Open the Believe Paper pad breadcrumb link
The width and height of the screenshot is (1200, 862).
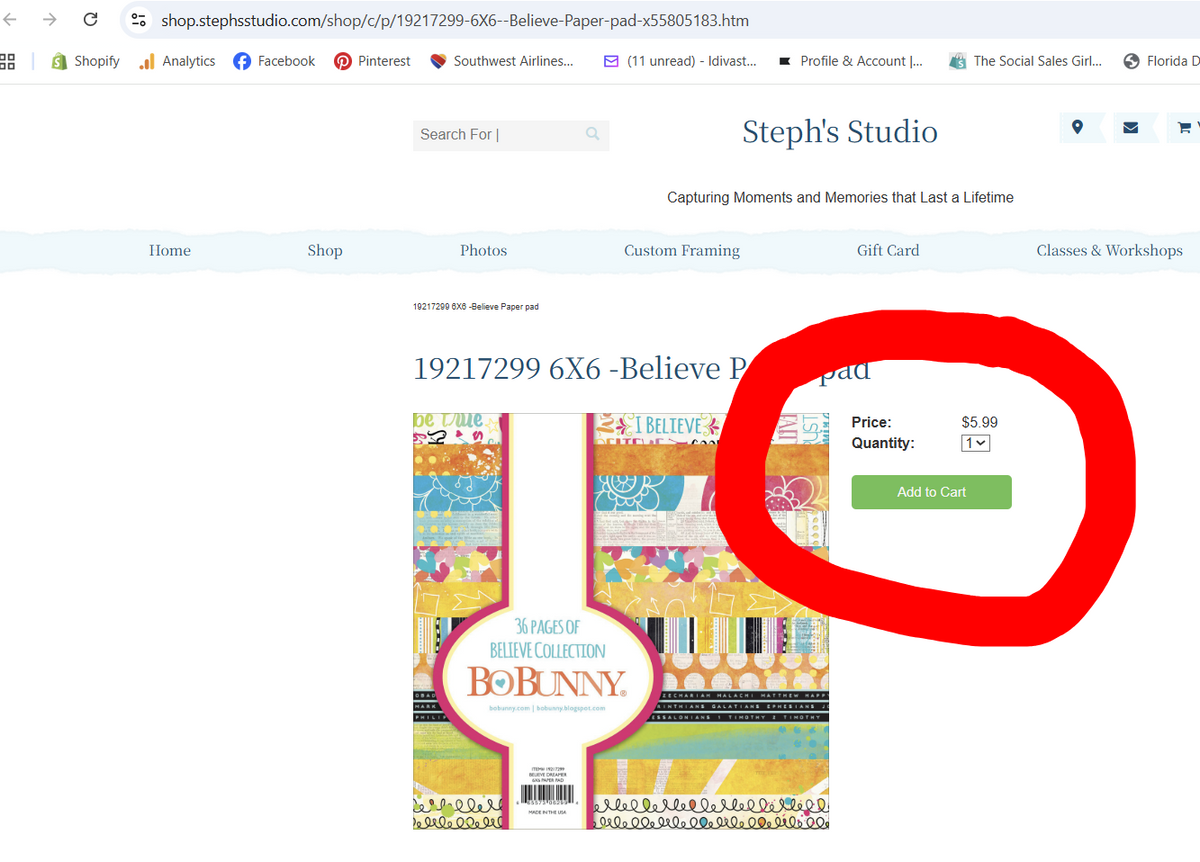(x=476, y=306)
